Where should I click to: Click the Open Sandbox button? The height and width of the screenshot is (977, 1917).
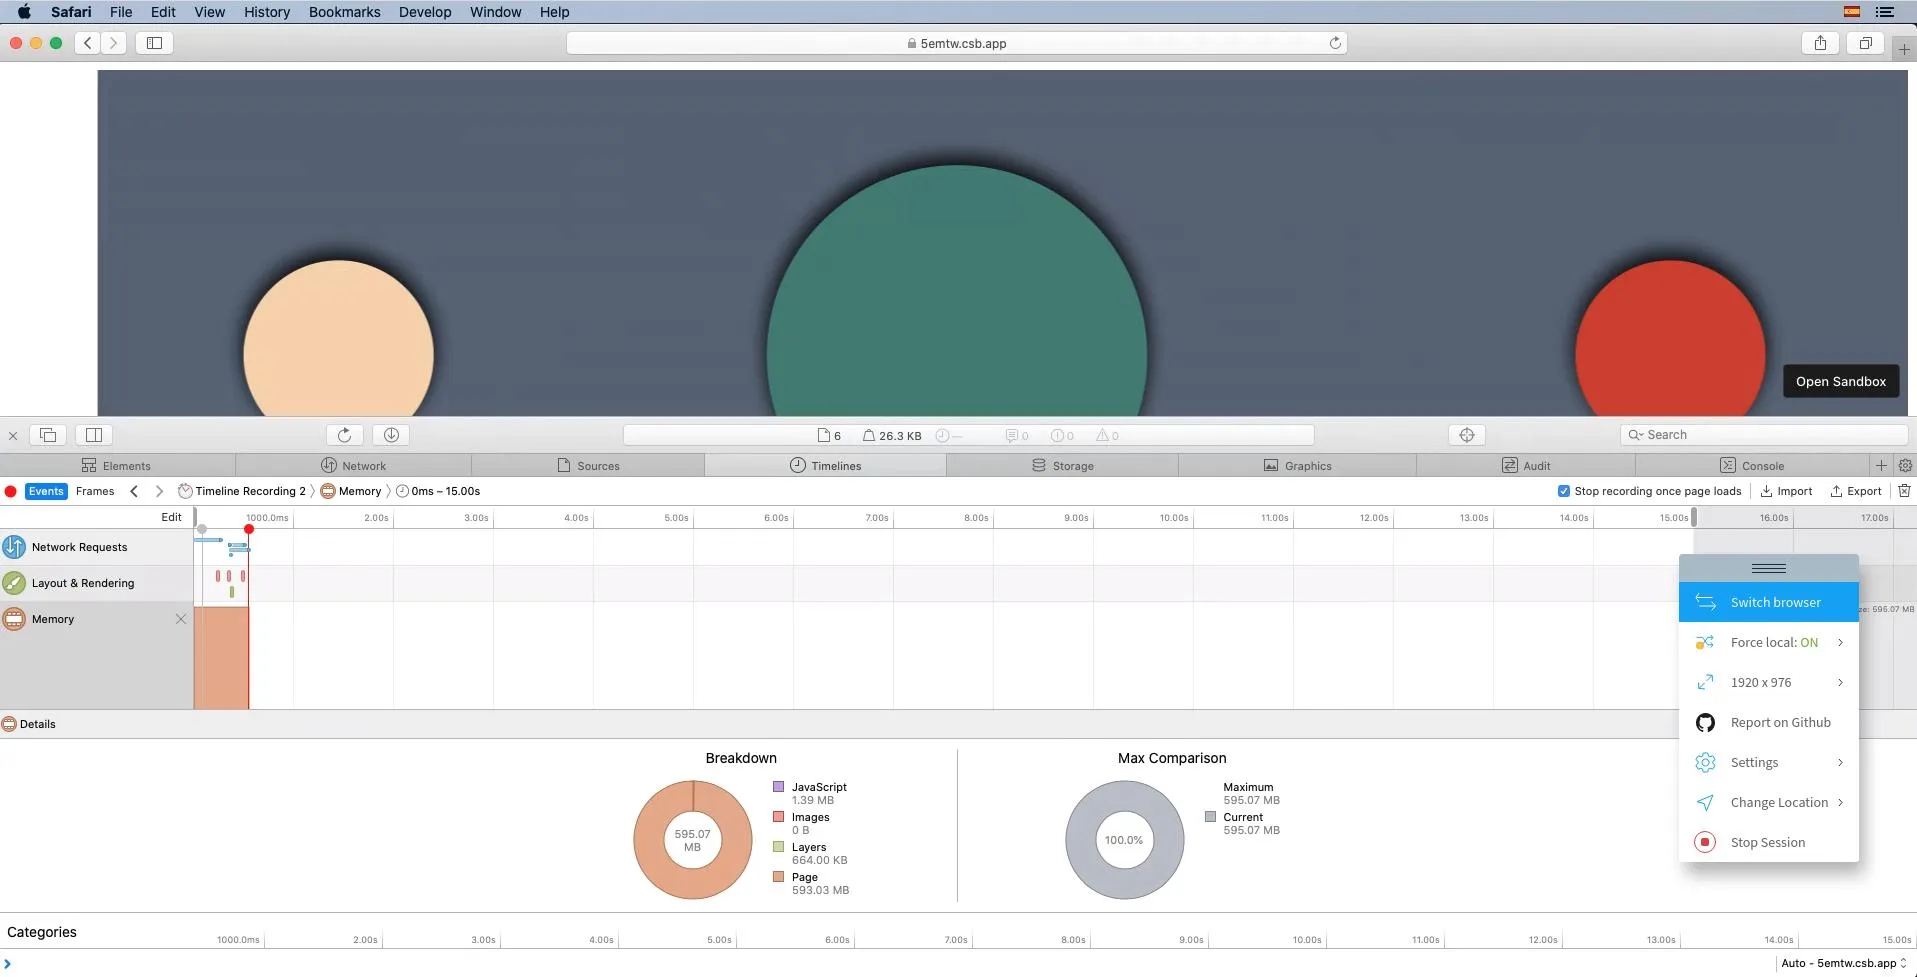tap(1840, 381)
